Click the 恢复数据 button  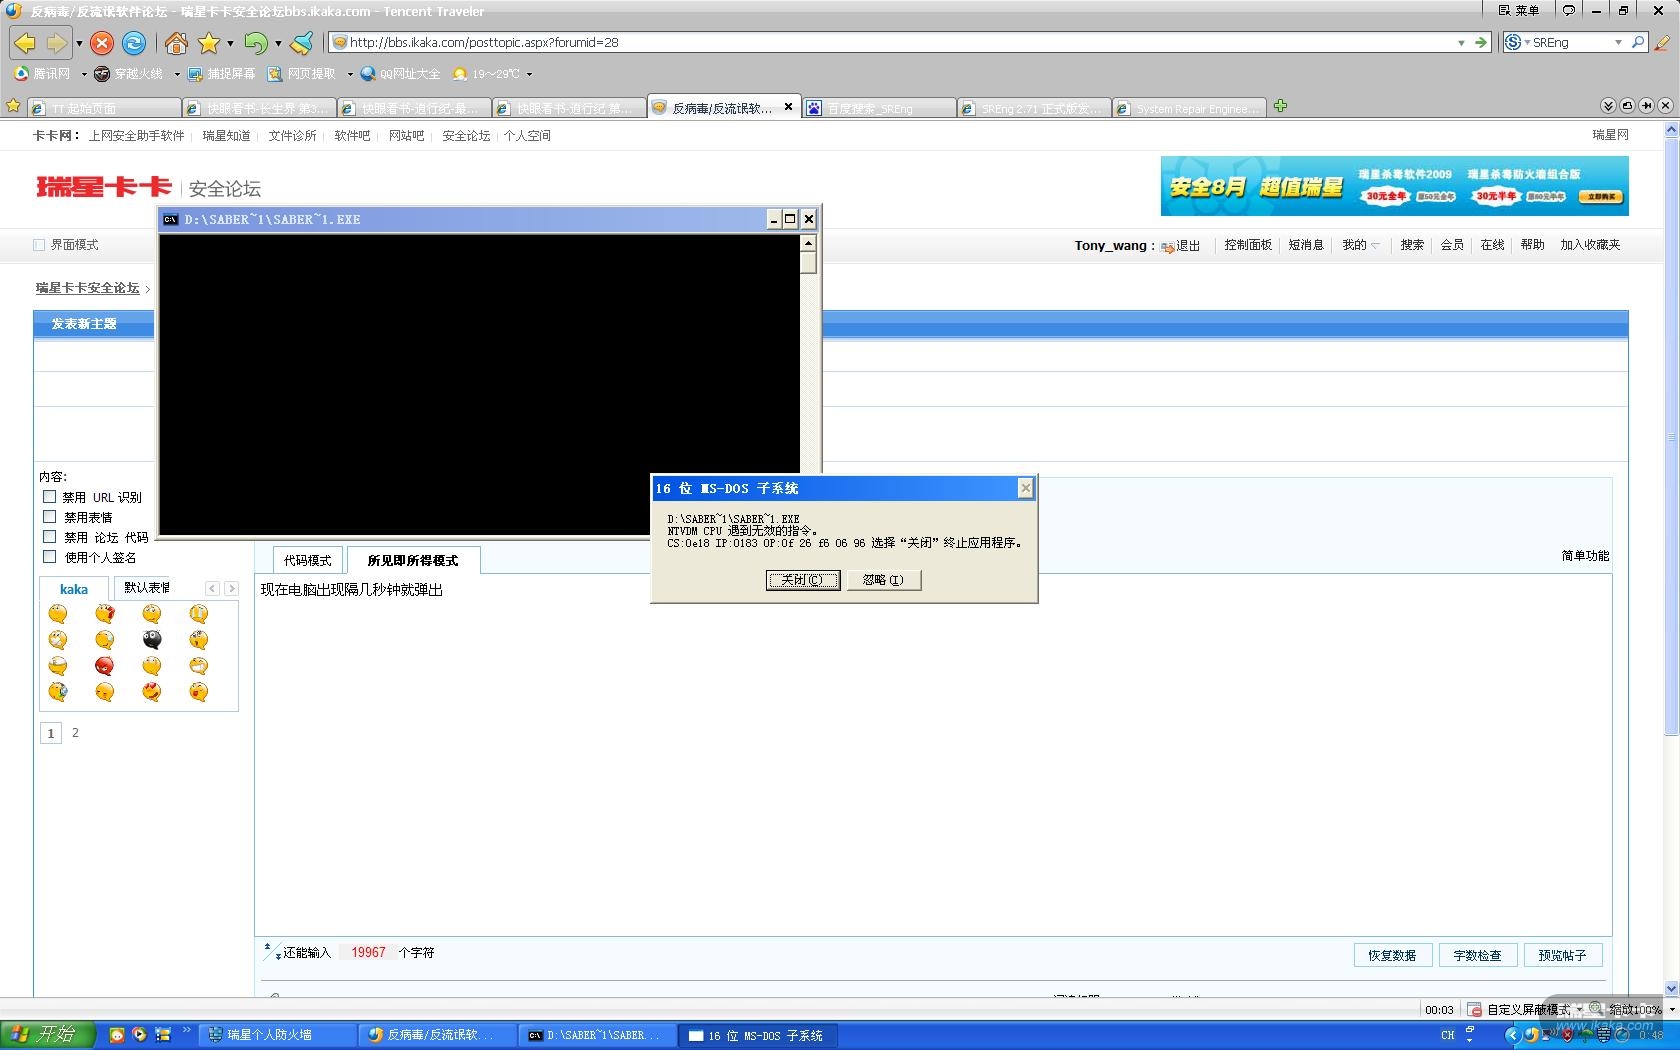point(1392,955)
